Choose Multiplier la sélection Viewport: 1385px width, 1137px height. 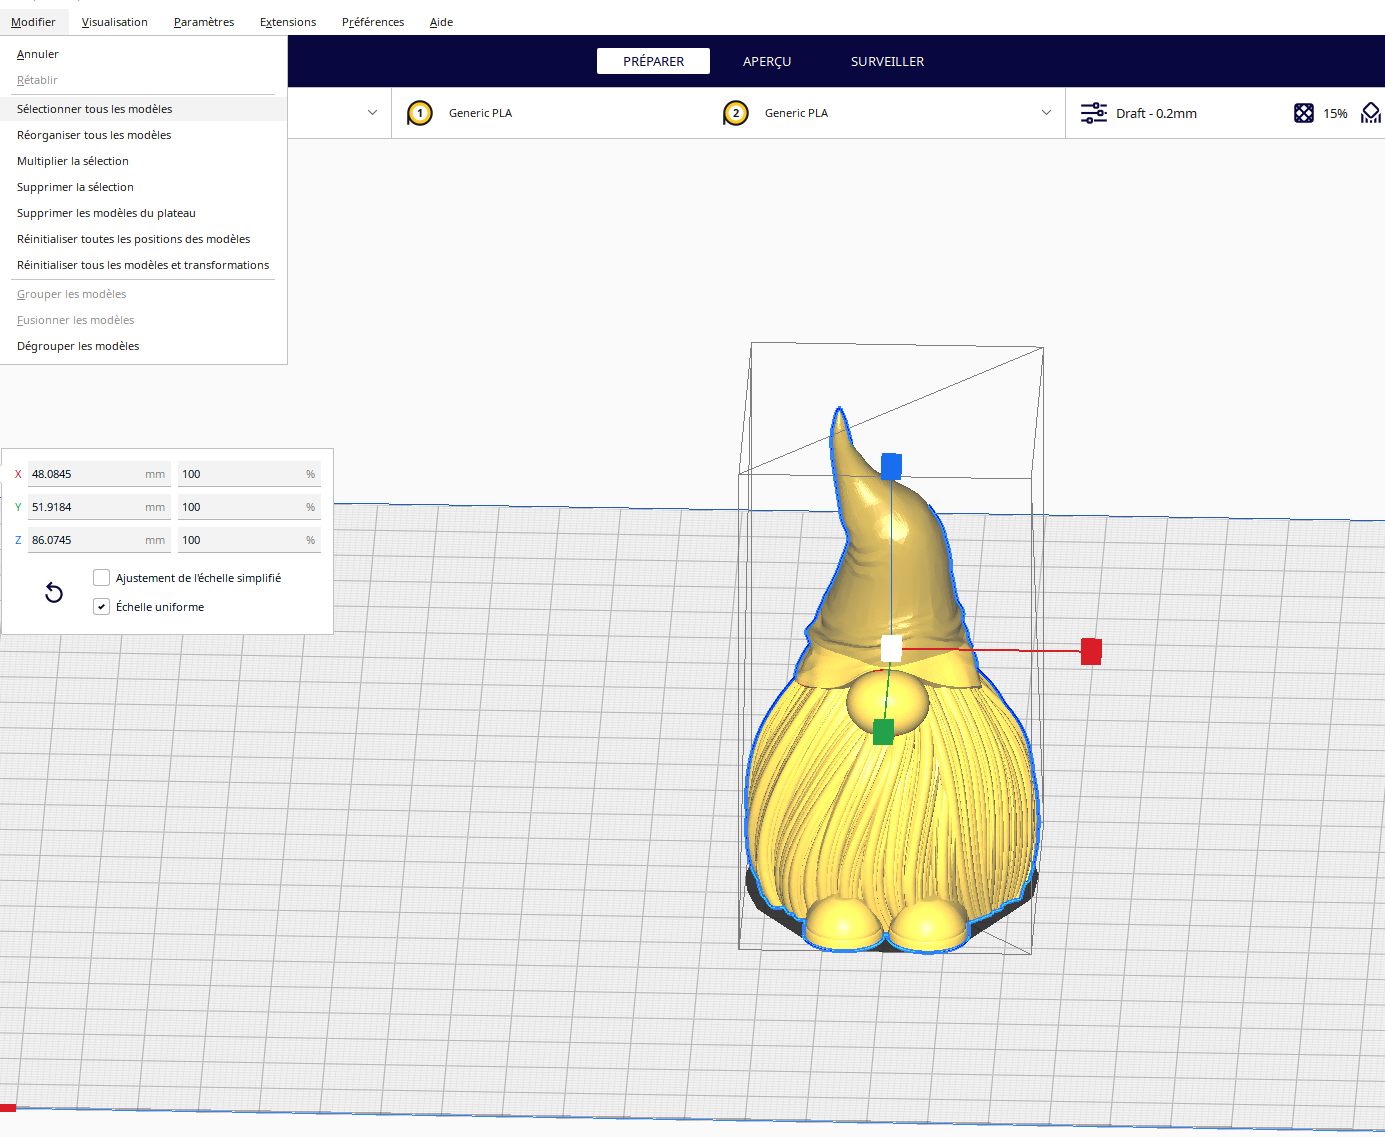pos(144,161)
